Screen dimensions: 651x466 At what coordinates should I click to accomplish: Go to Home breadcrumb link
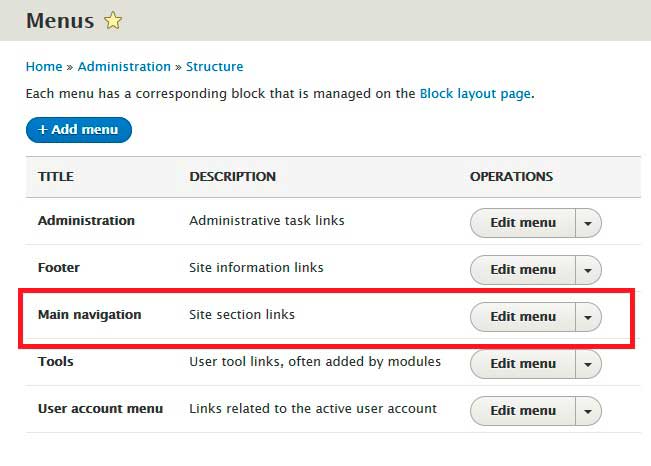[44, 67]
